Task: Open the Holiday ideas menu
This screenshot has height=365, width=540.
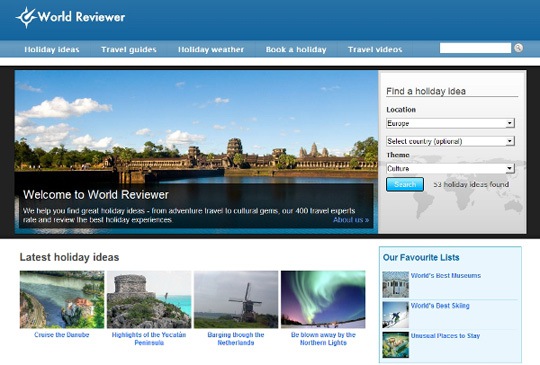Action: (x=52, y=50)
